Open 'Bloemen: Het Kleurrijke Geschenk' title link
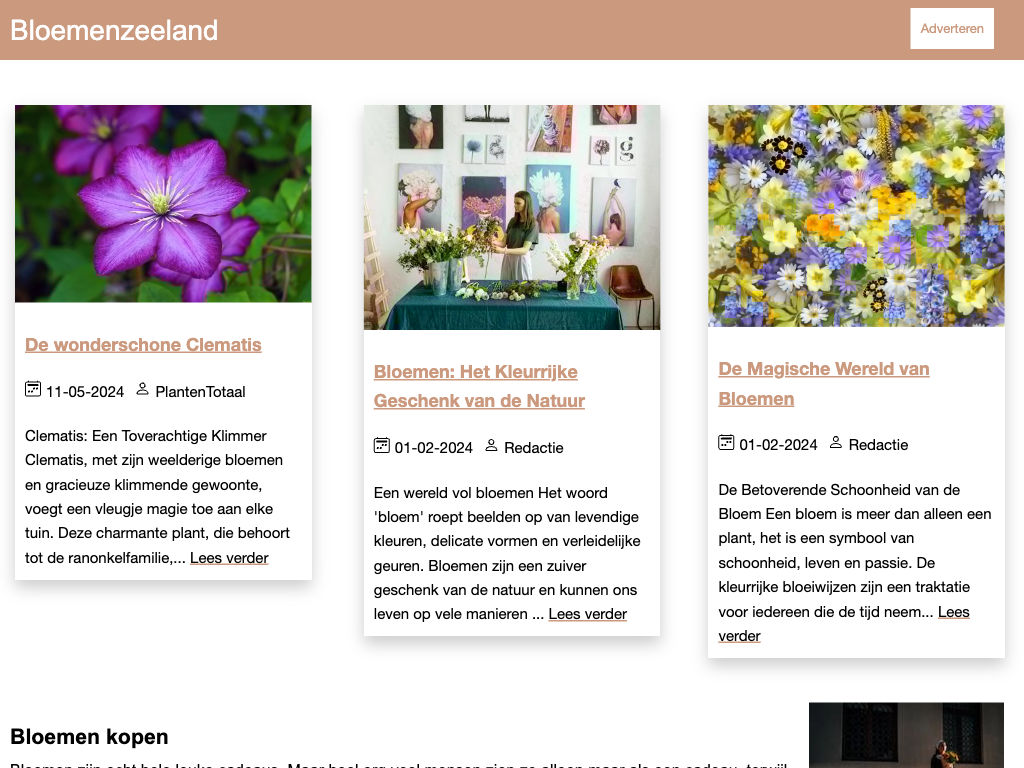 point(479,386)
